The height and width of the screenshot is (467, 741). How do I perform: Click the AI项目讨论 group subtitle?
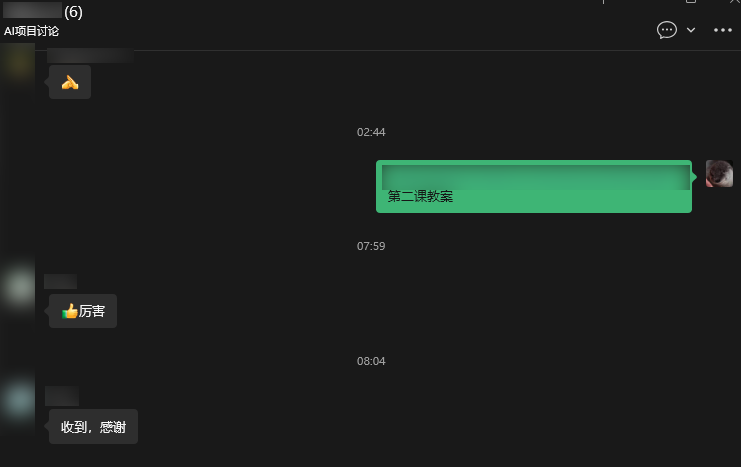31,31
